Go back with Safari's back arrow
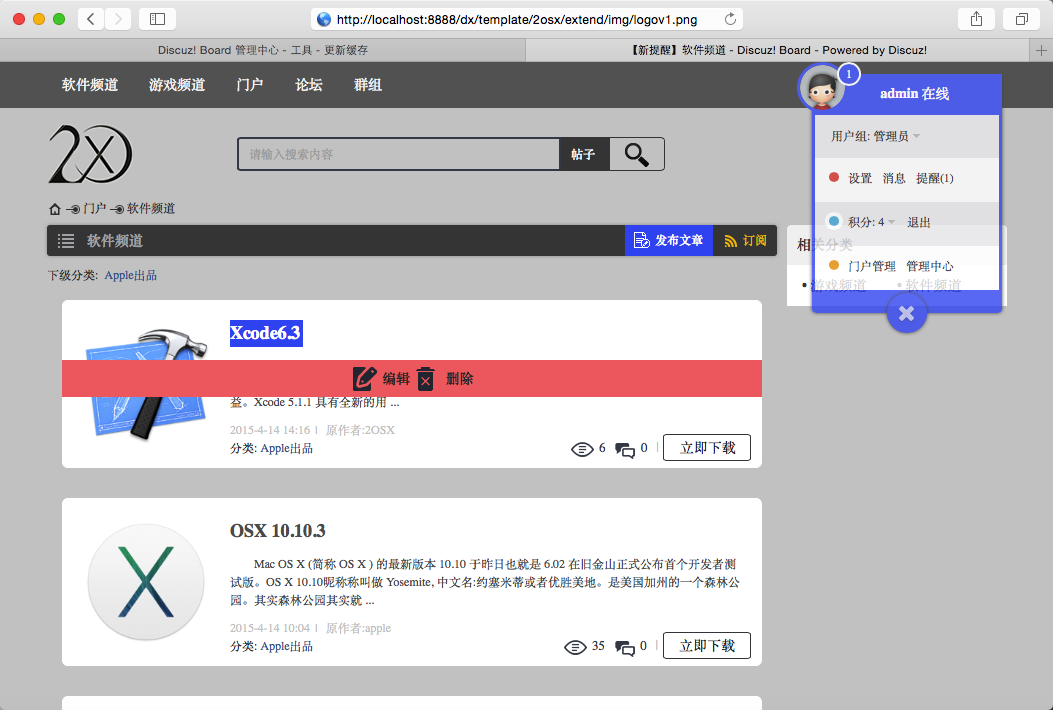 (91, 19)
